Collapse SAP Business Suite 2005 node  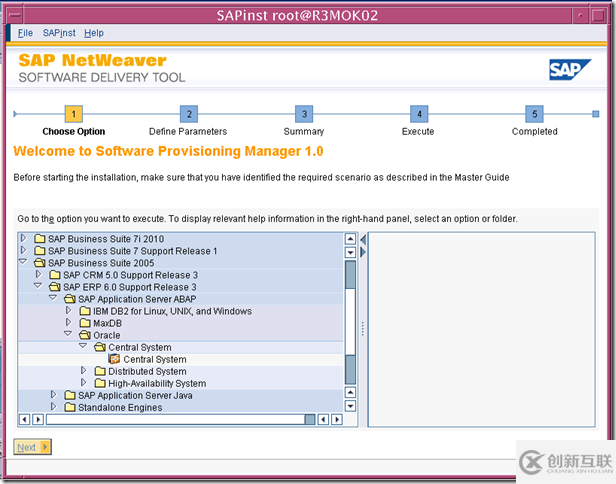[x=23, y=262]
